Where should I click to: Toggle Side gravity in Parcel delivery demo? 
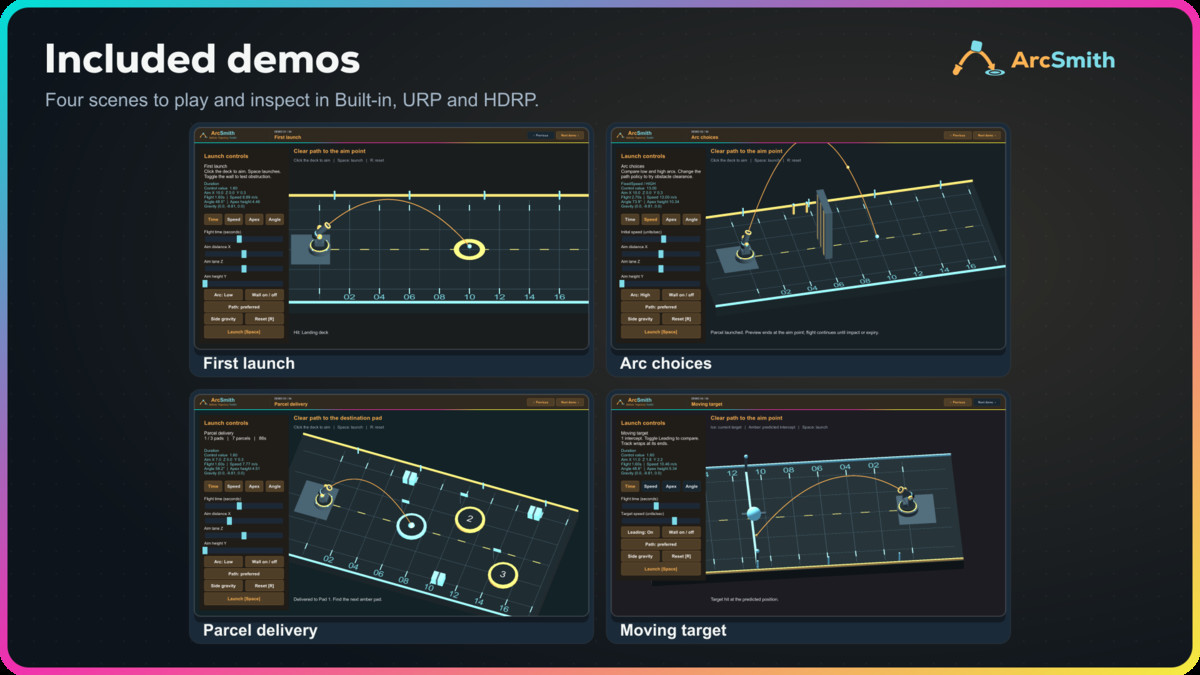click(223, 585)
